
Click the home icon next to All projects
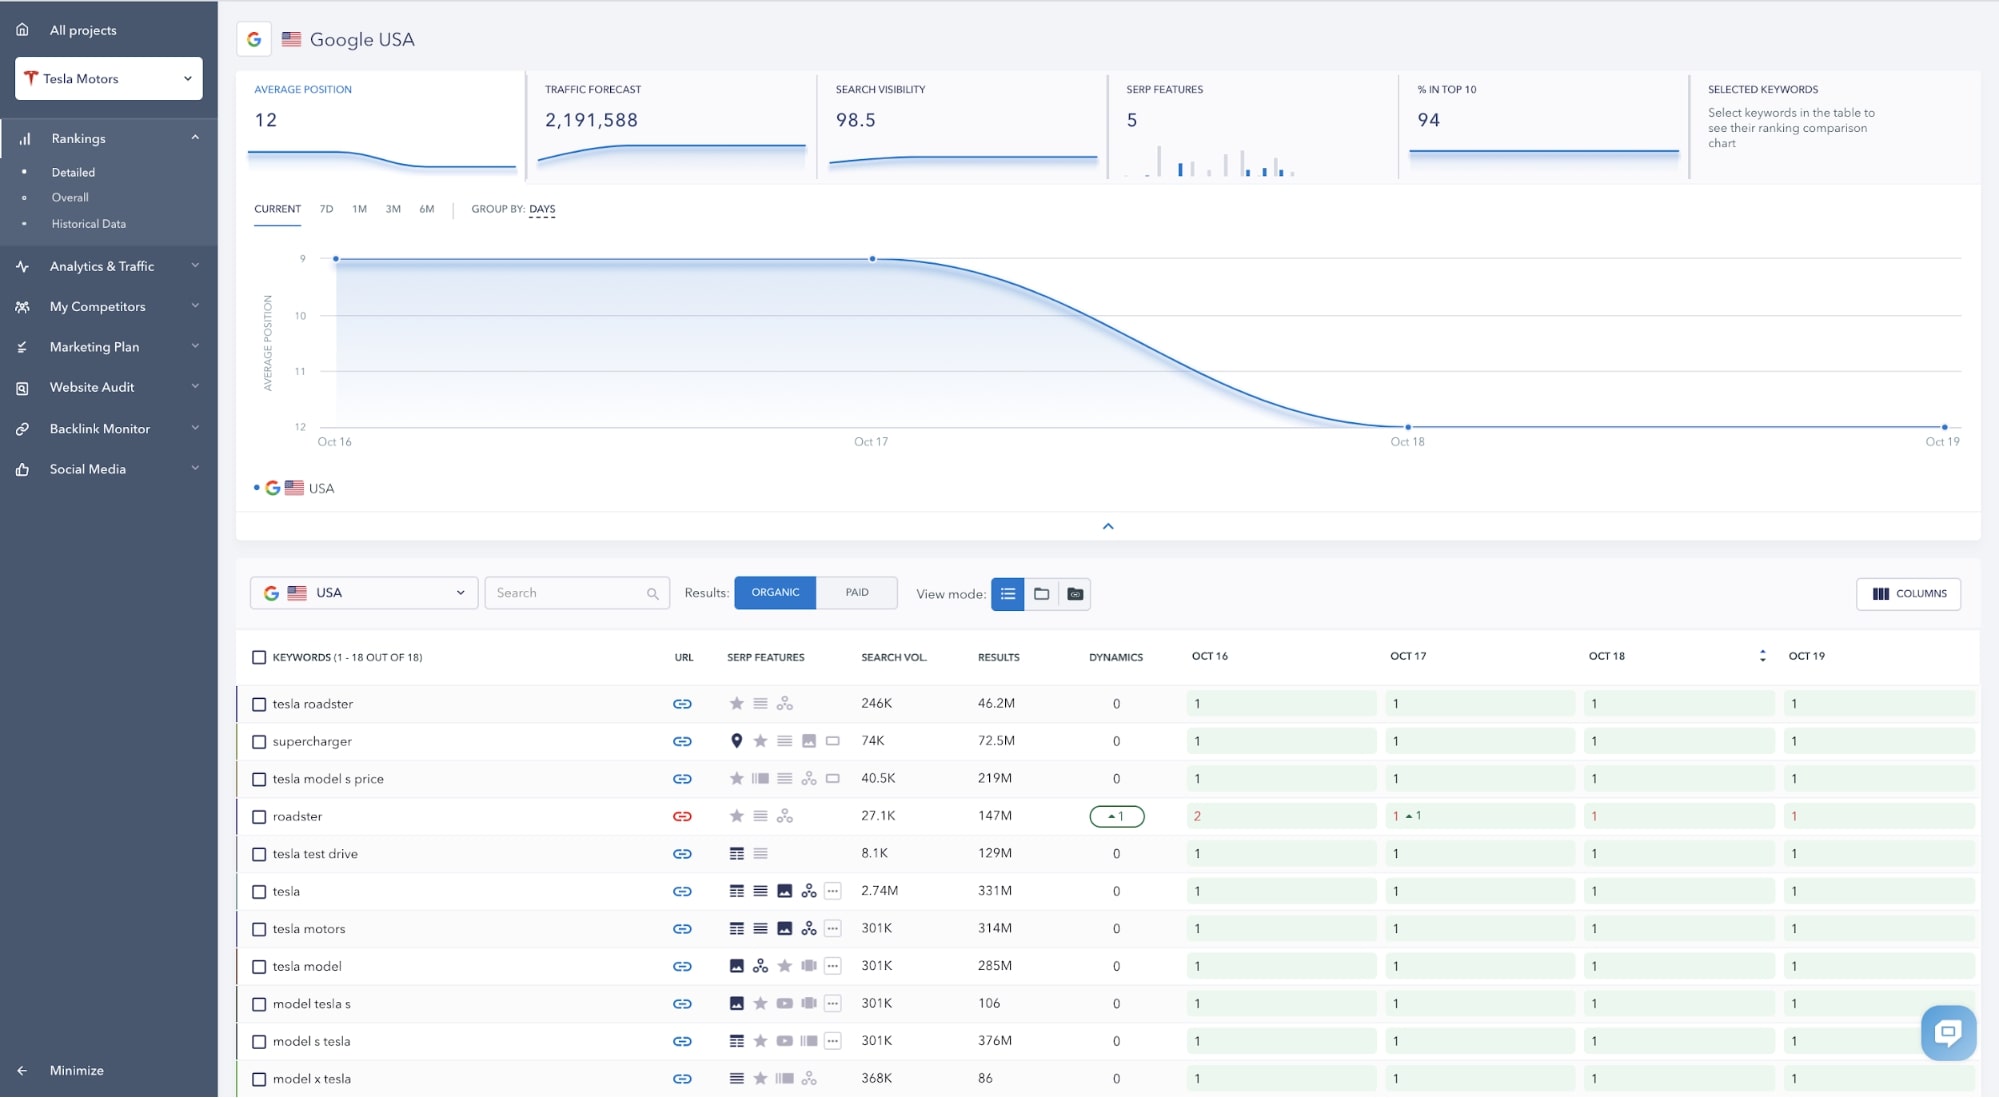tap(22, 30)
